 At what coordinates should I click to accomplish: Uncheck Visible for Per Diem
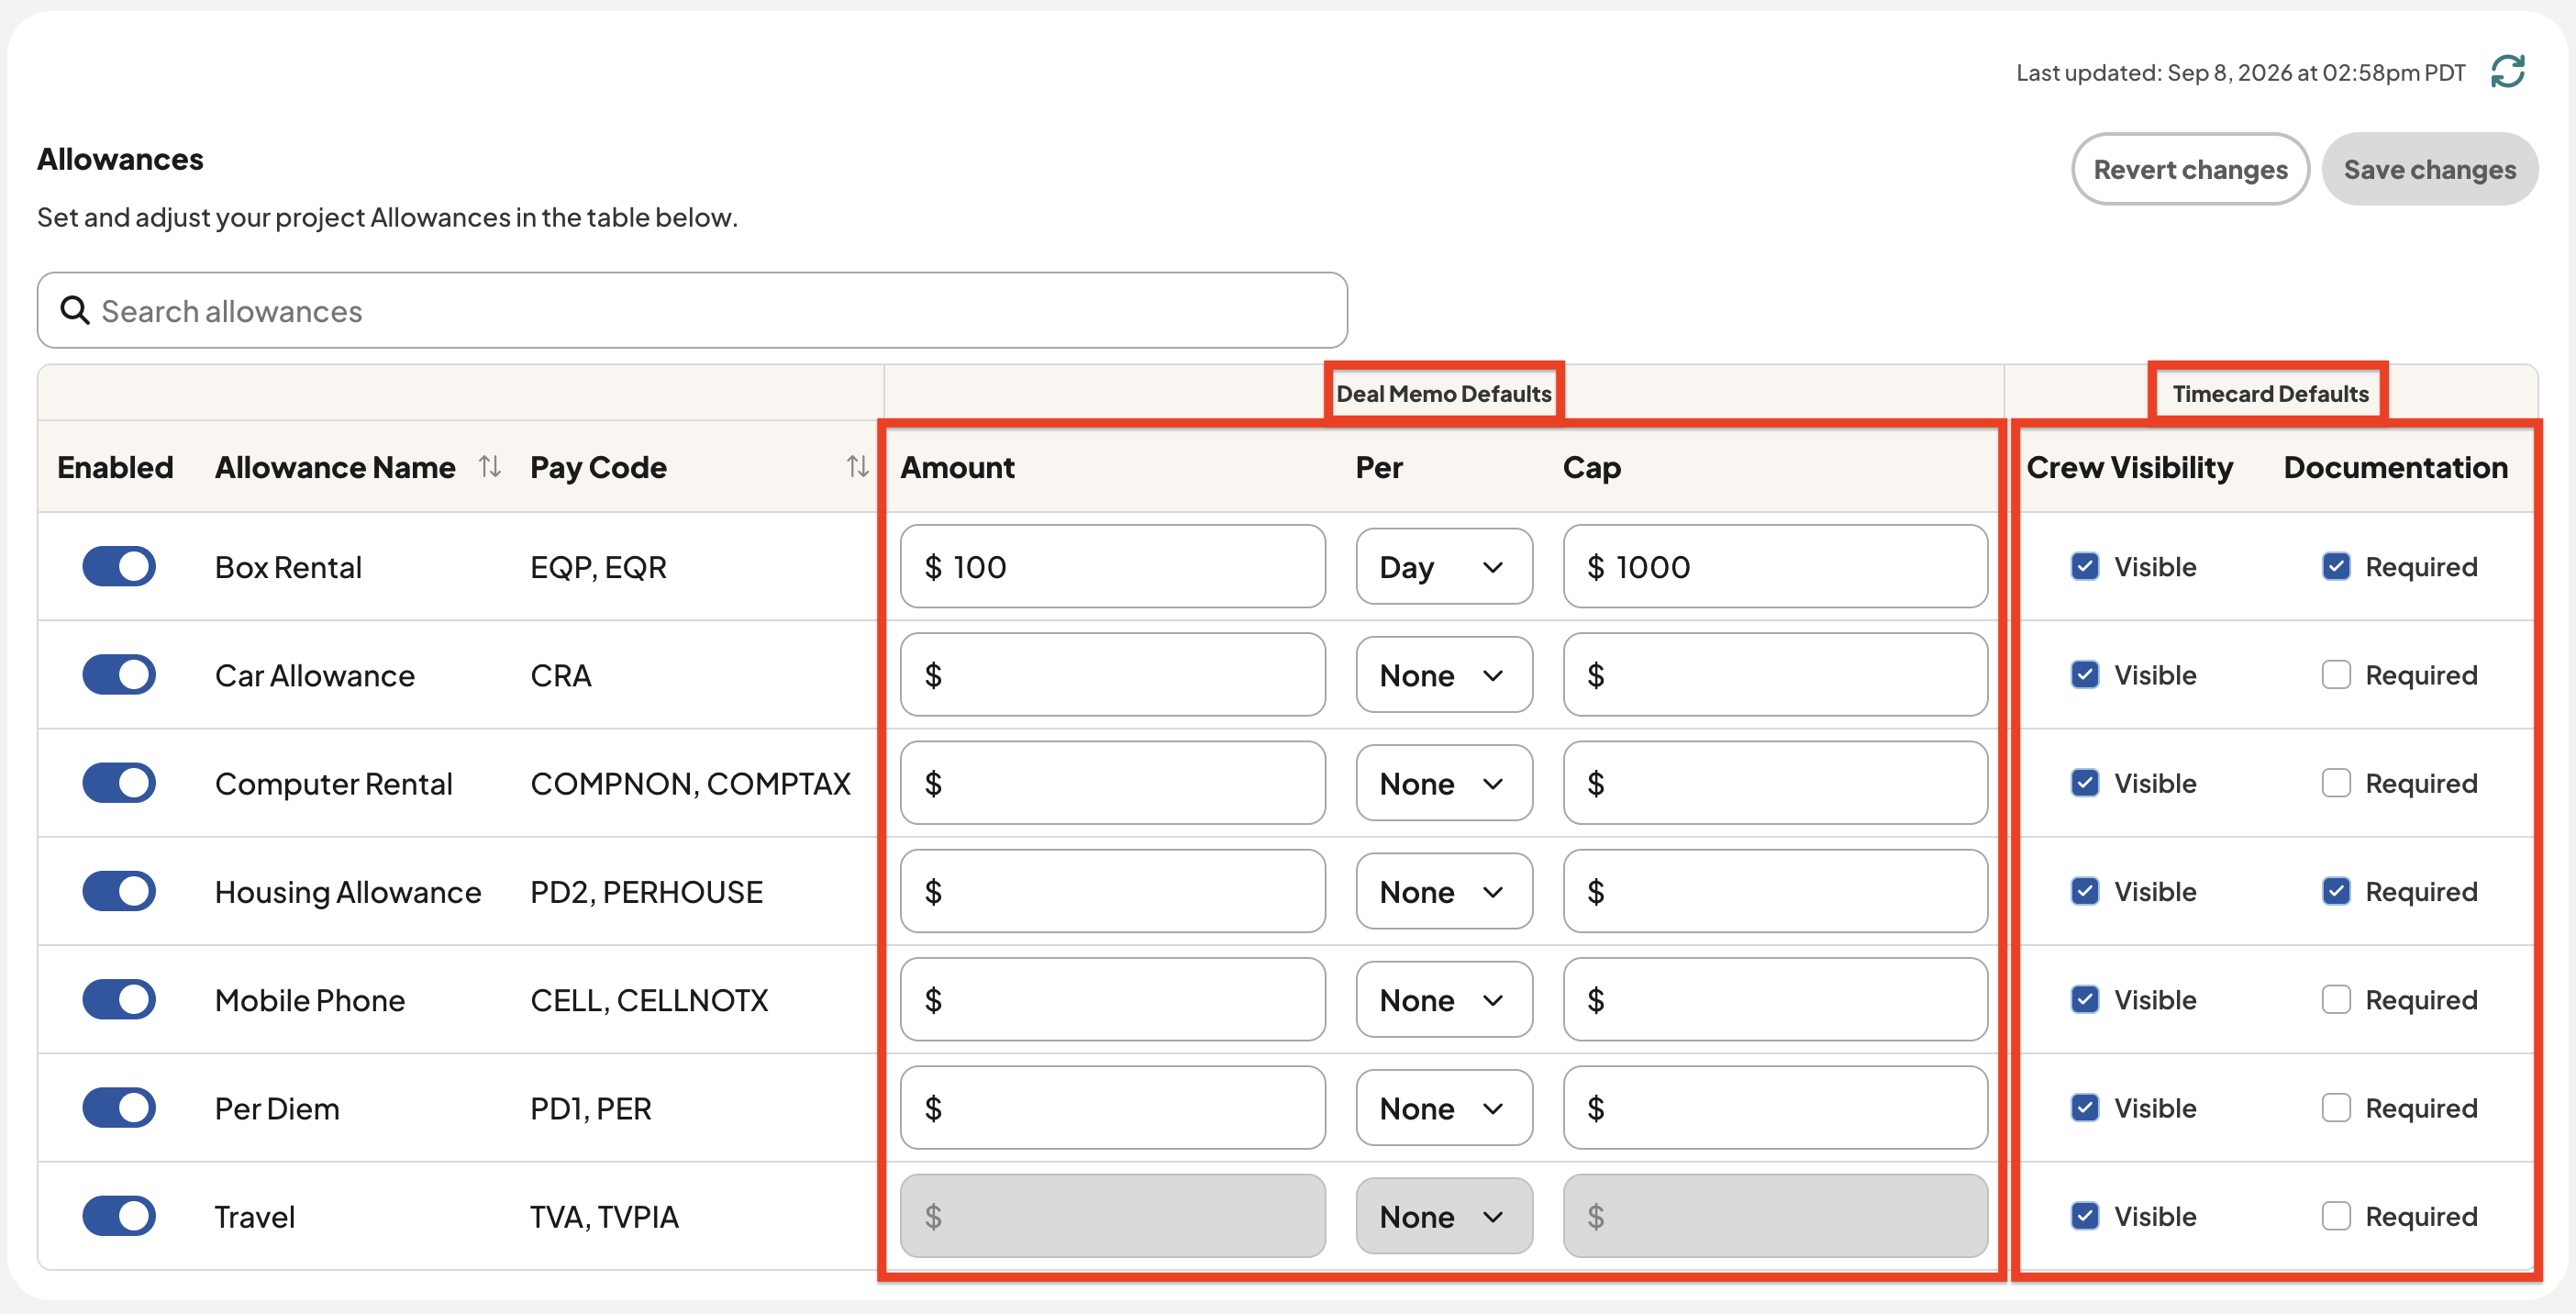2085,1108
